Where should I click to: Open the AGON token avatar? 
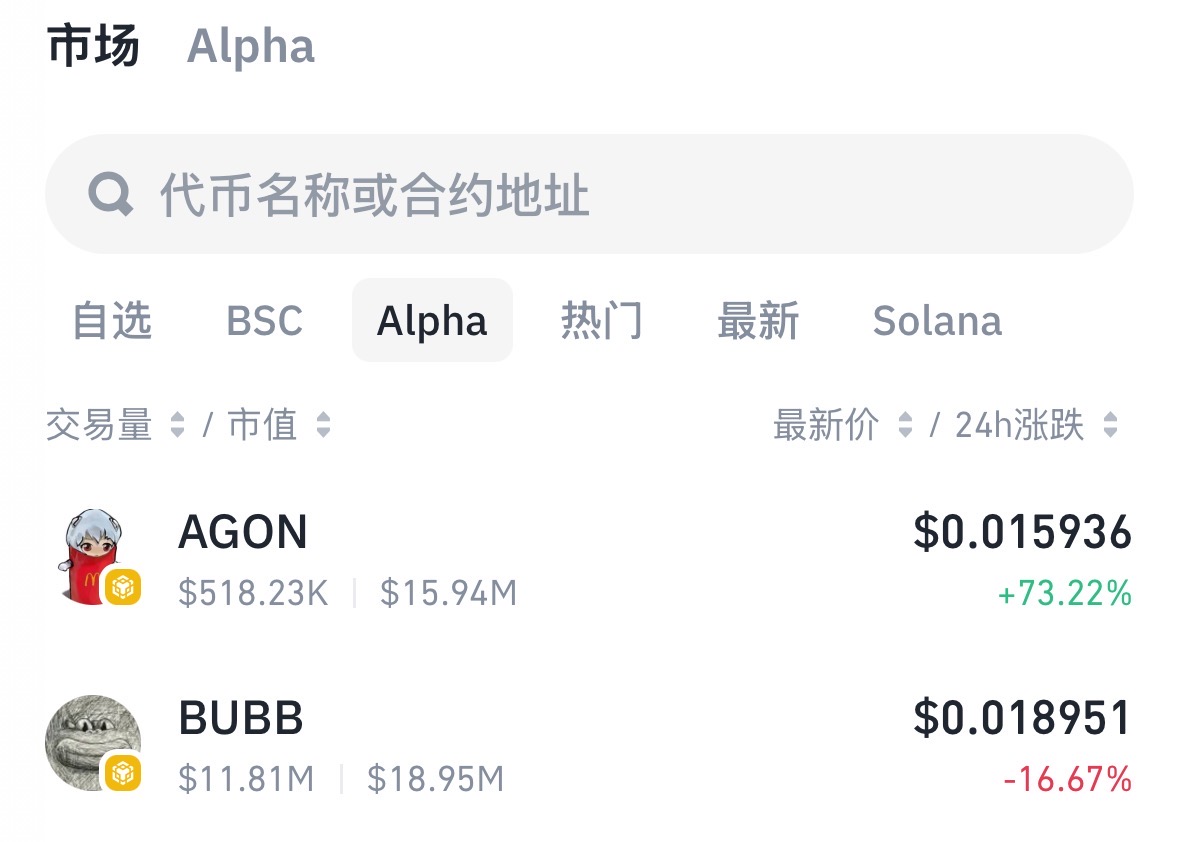(x=93, y=556)
